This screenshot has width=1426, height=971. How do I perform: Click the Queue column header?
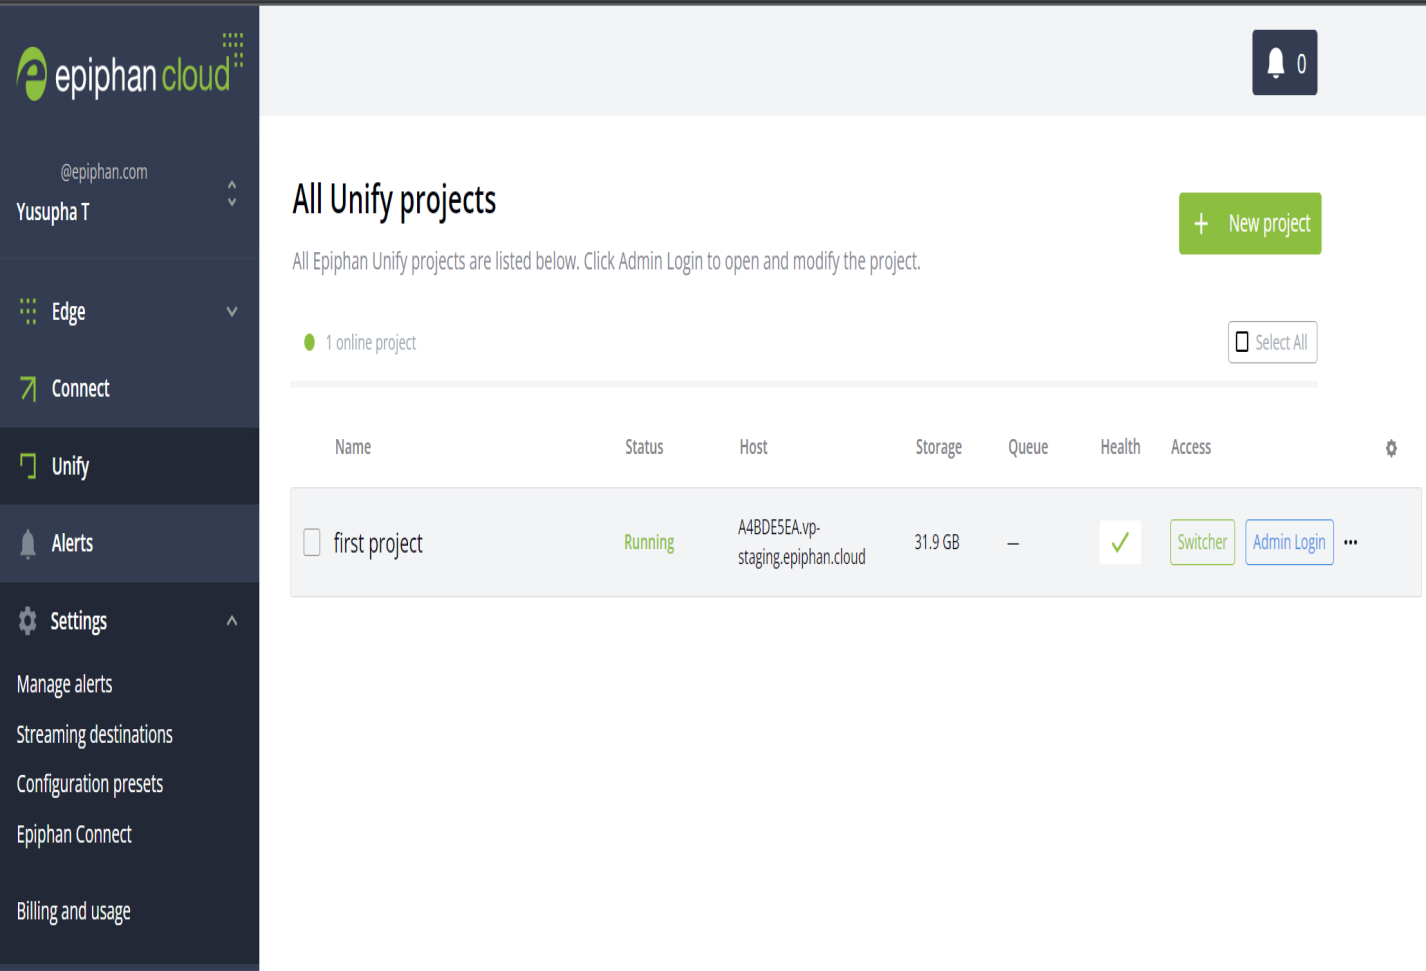tap(1028, 447)
